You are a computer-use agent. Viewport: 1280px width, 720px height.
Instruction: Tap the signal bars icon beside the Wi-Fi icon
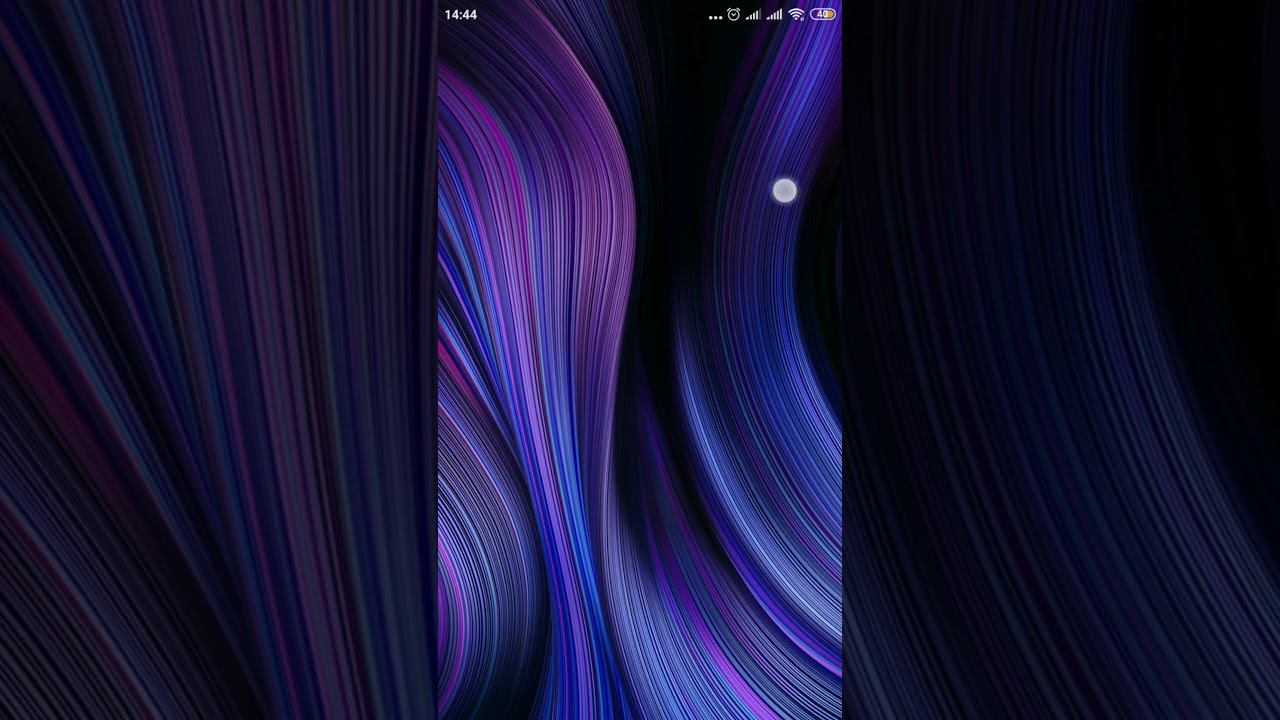point(774,15)
